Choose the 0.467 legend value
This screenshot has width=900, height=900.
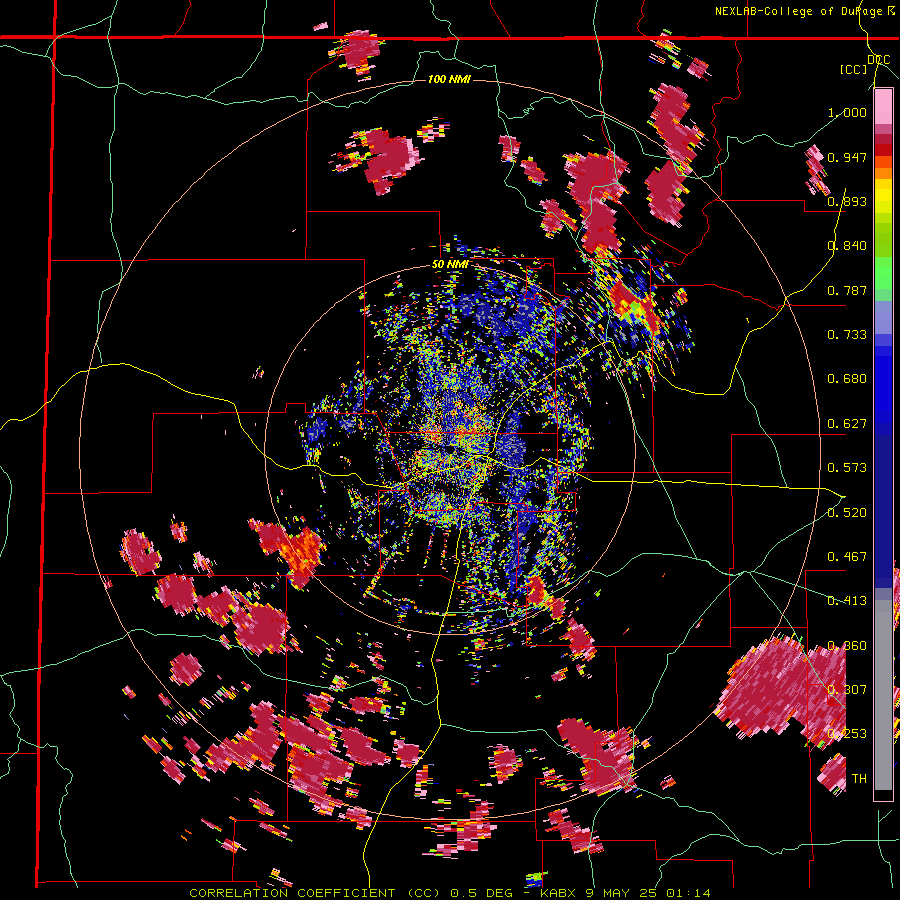(847, 557)
